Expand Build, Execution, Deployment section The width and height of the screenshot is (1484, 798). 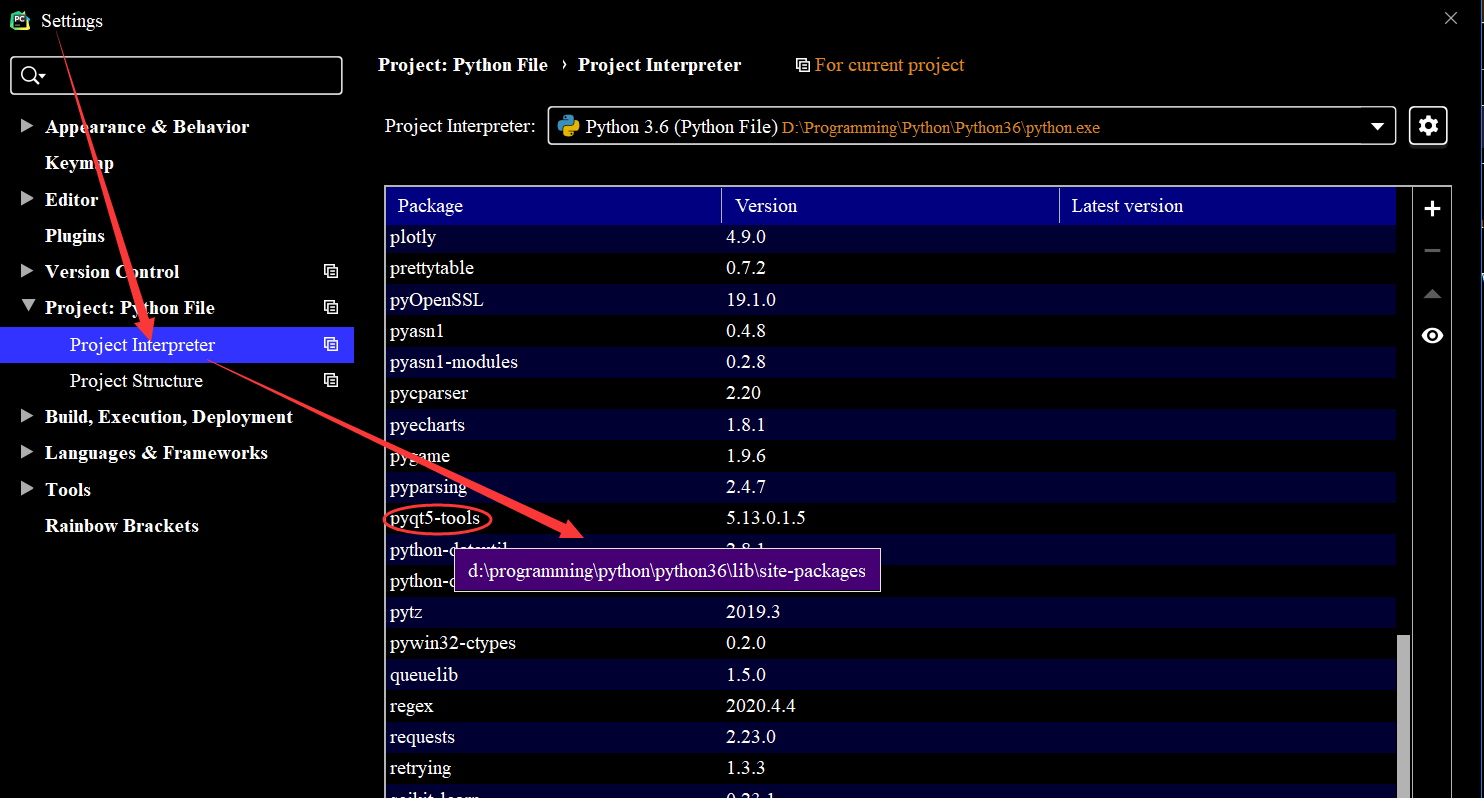[x=27, y=416]
